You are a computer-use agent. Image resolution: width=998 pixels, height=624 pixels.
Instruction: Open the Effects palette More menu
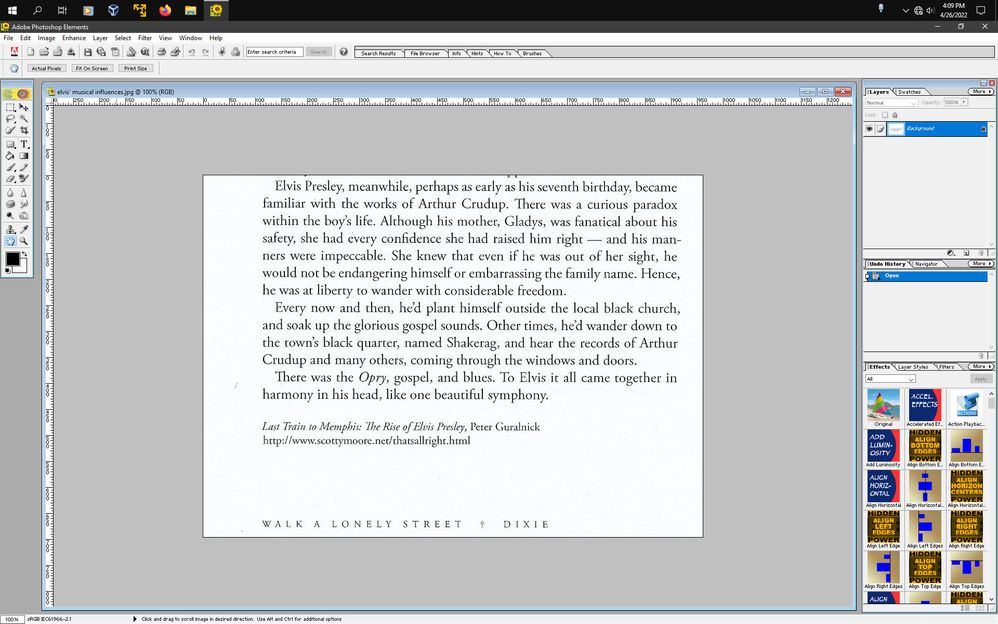pyautogui.click(x=980, y=367)
